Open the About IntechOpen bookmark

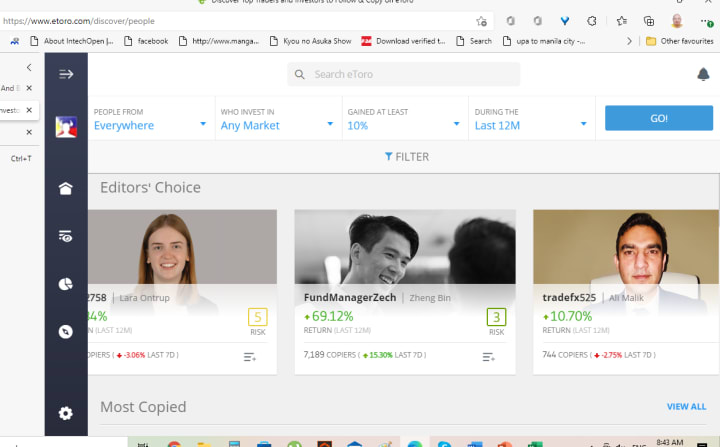click(x=72, y=41)
